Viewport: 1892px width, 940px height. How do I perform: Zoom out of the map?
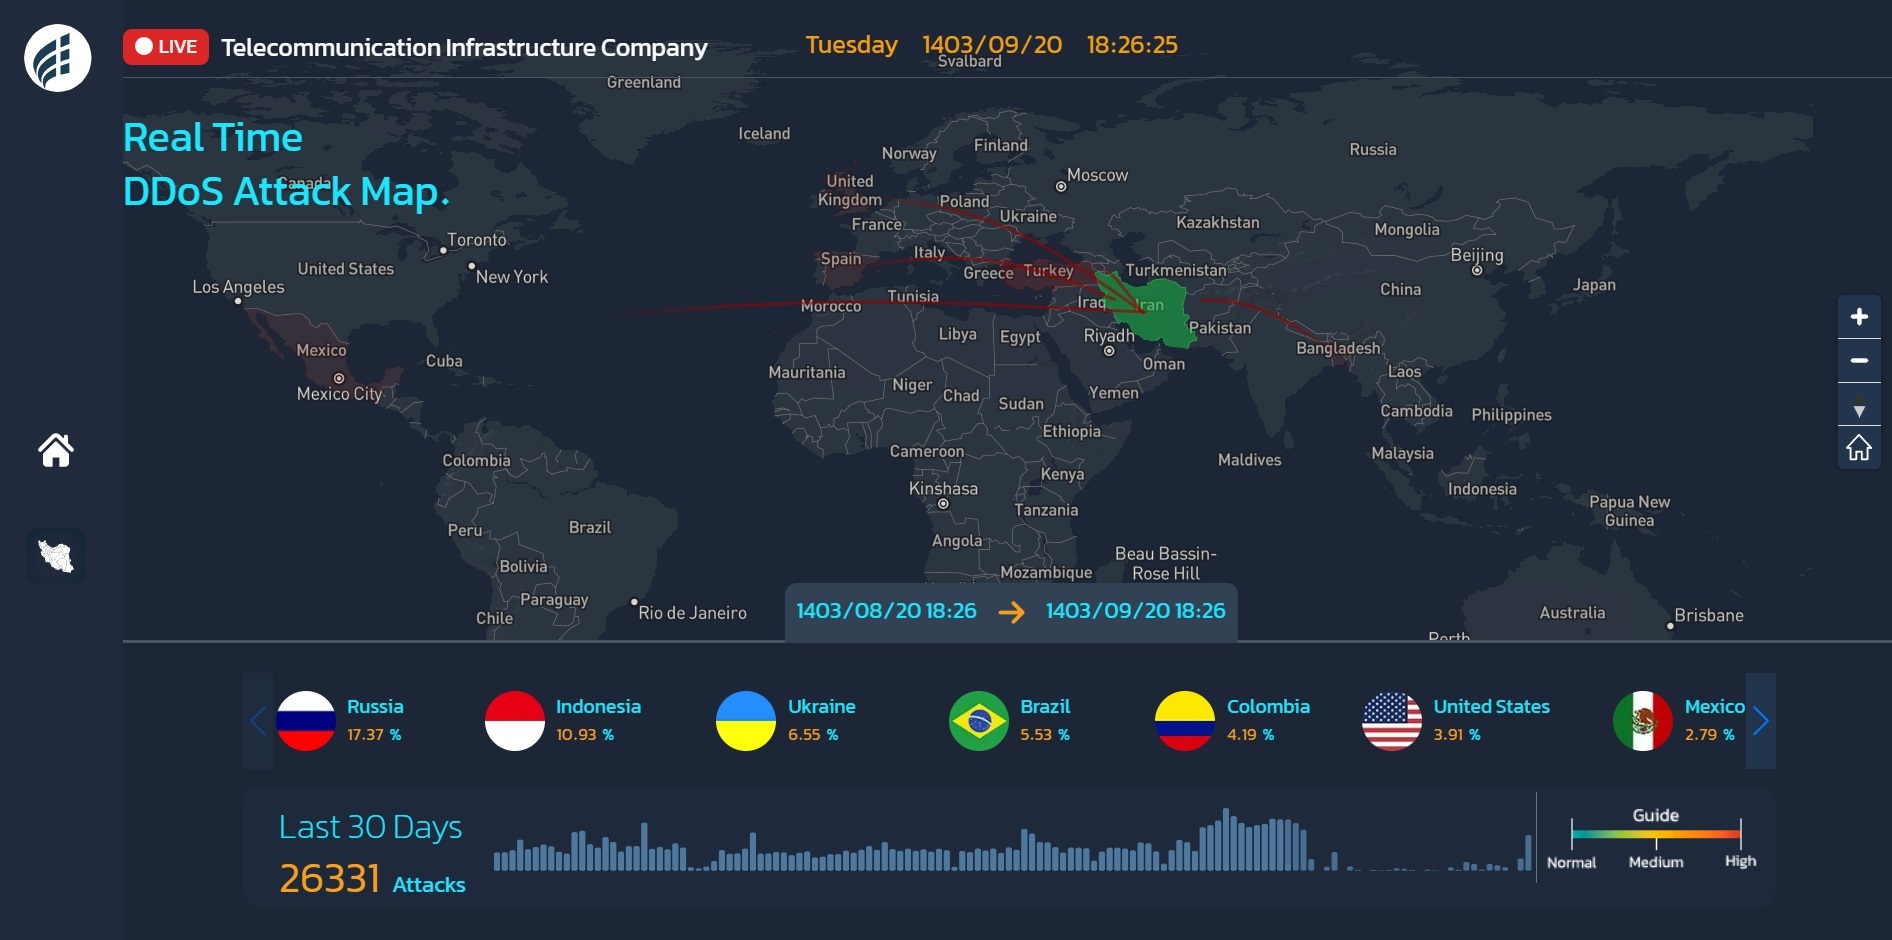(1859, 361)
